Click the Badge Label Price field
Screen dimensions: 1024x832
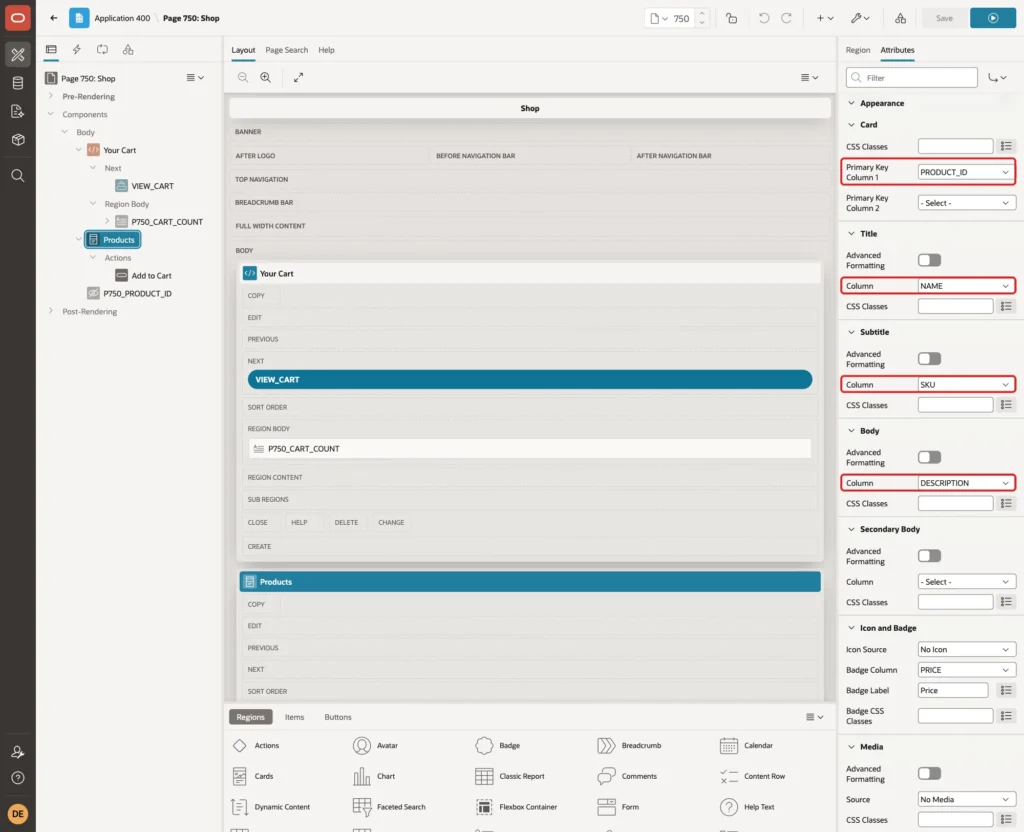(x=952, y=690)
